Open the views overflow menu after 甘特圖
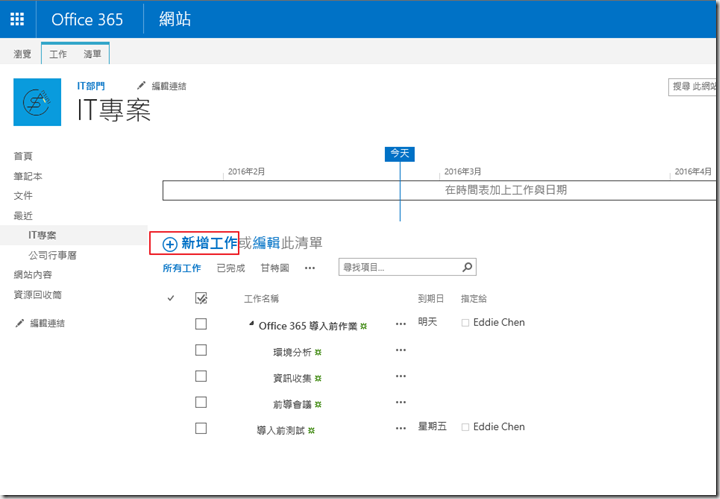Viewport: 720px width, 499px height. pyautogui.click(x=310, y=268)
